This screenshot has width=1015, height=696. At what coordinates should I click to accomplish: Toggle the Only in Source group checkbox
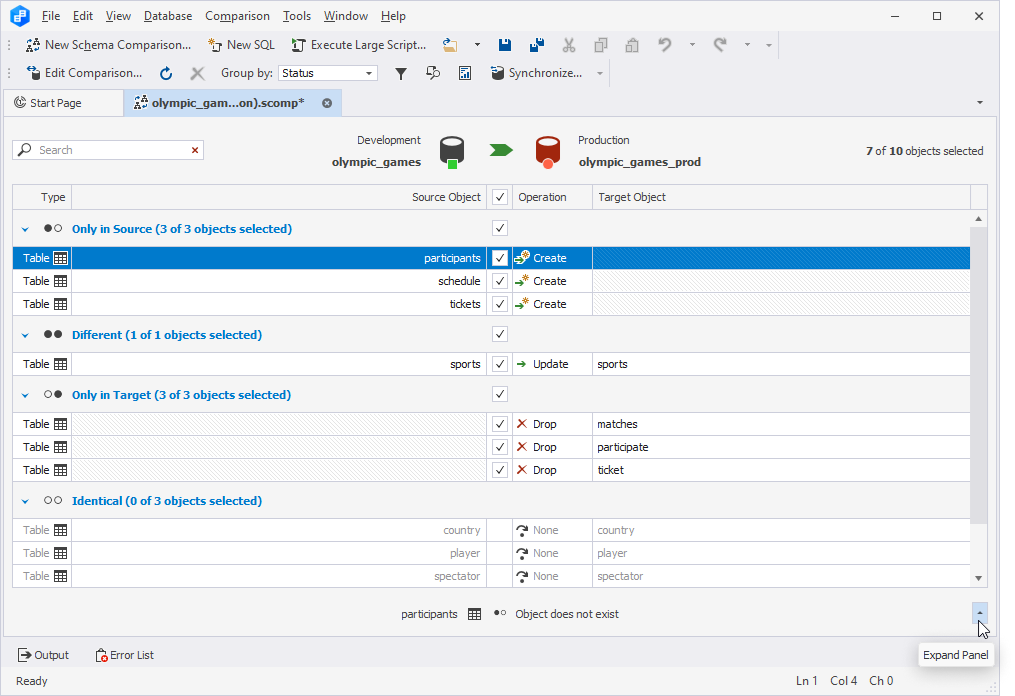500,229
